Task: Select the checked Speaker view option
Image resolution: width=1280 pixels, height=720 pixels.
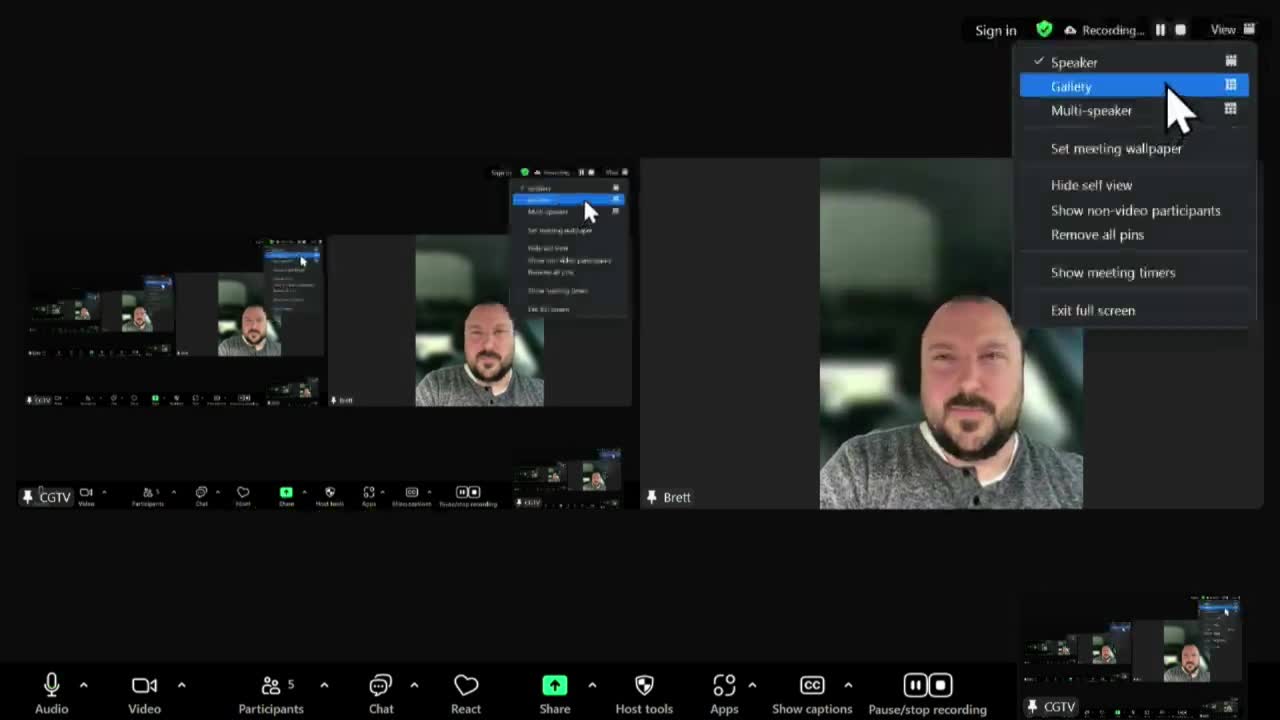Action: [1074, 62]
